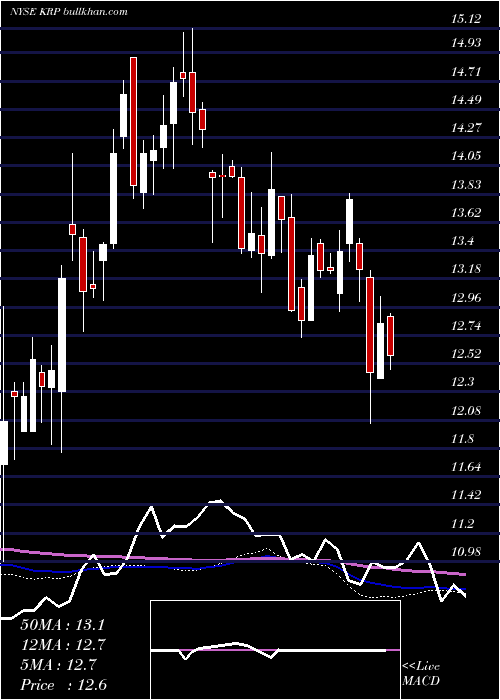This screenshot has width=500, height=700.
Task: Click the 14.49 price axis label
Action: 467,100
